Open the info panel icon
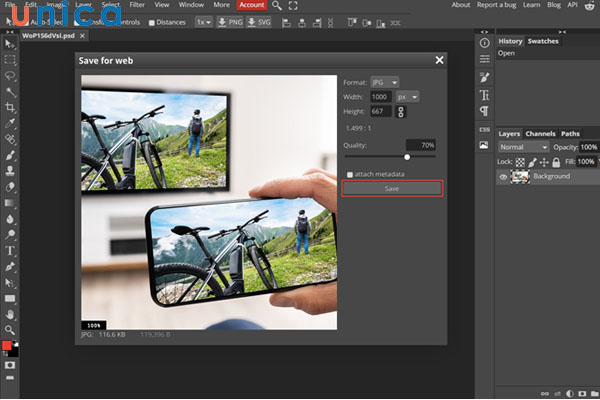 point(484,42)
